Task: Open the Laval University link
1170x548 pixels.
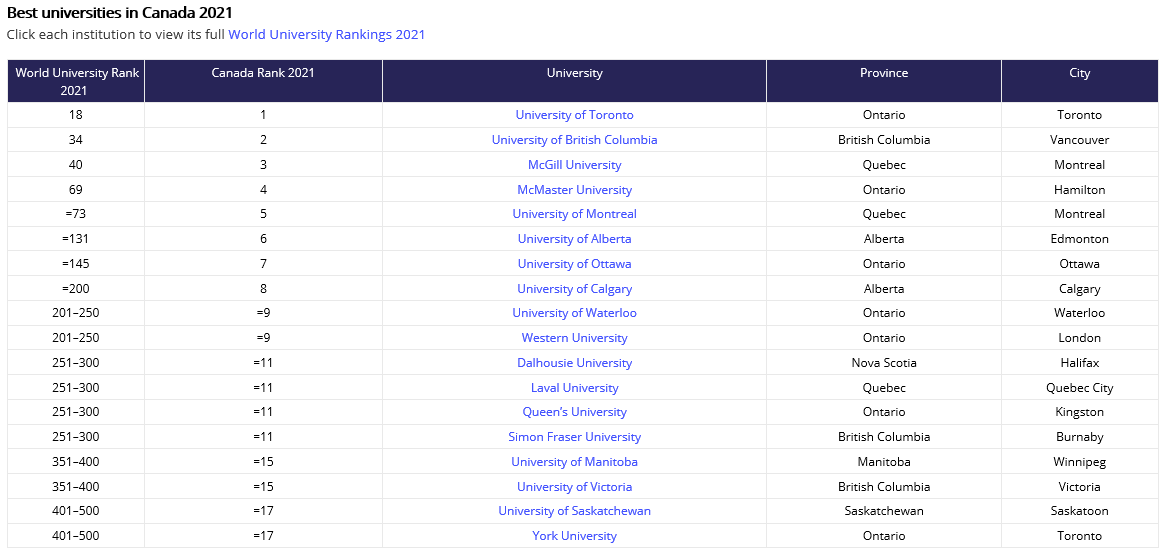Action: coord(575,387)
